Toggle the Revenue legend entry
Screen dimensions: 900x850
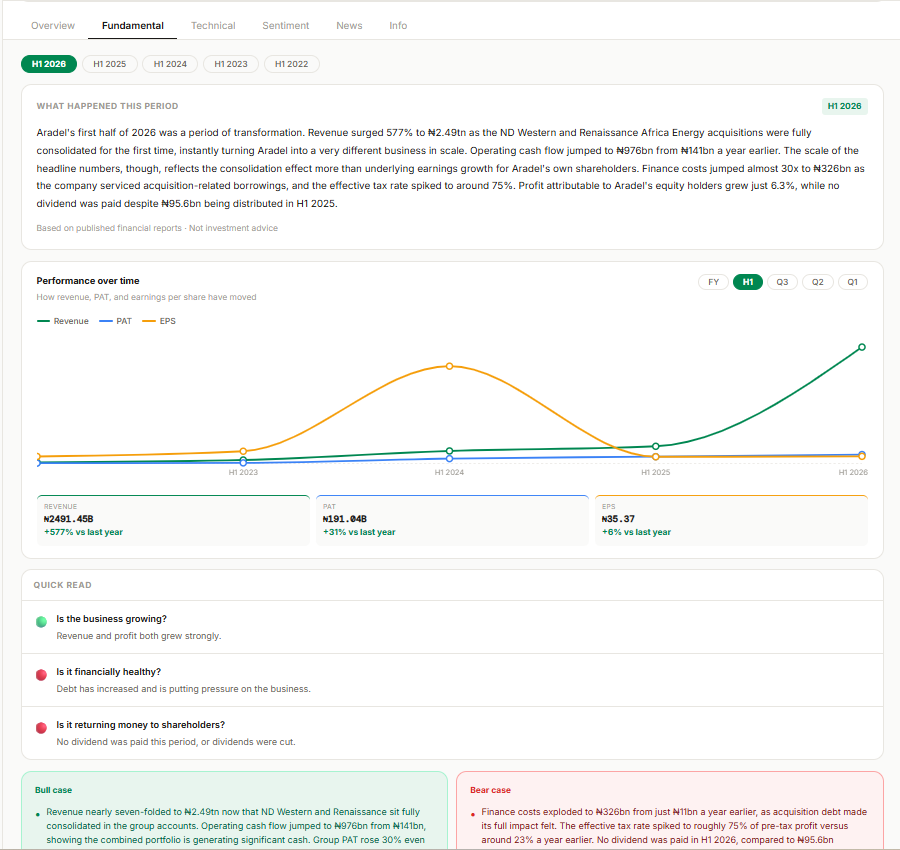tap(63, 321)
